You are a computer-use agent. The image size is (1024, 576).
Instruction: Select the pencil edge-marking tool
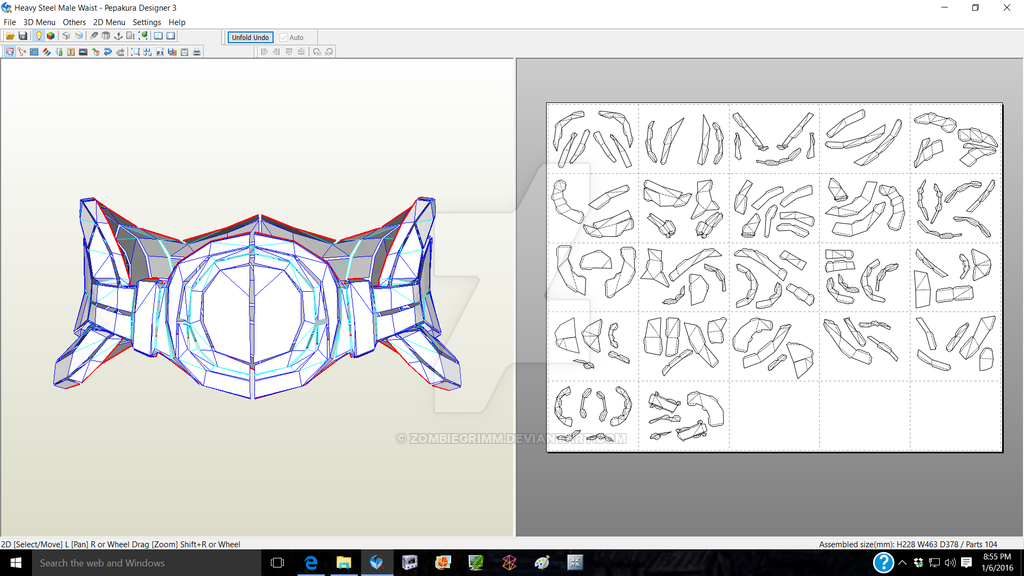pyautogui.click(x=94, y=36)
